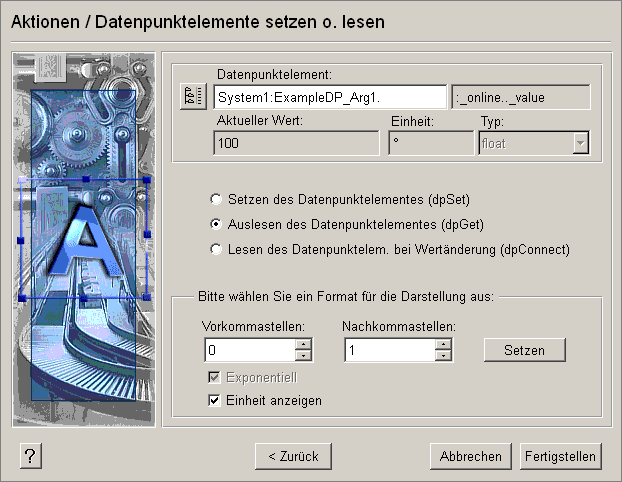Increase Vorkommastellen with the up arrow
This screenshot has width=622, height=482.
pyautogui.click(x=304, y=344)
